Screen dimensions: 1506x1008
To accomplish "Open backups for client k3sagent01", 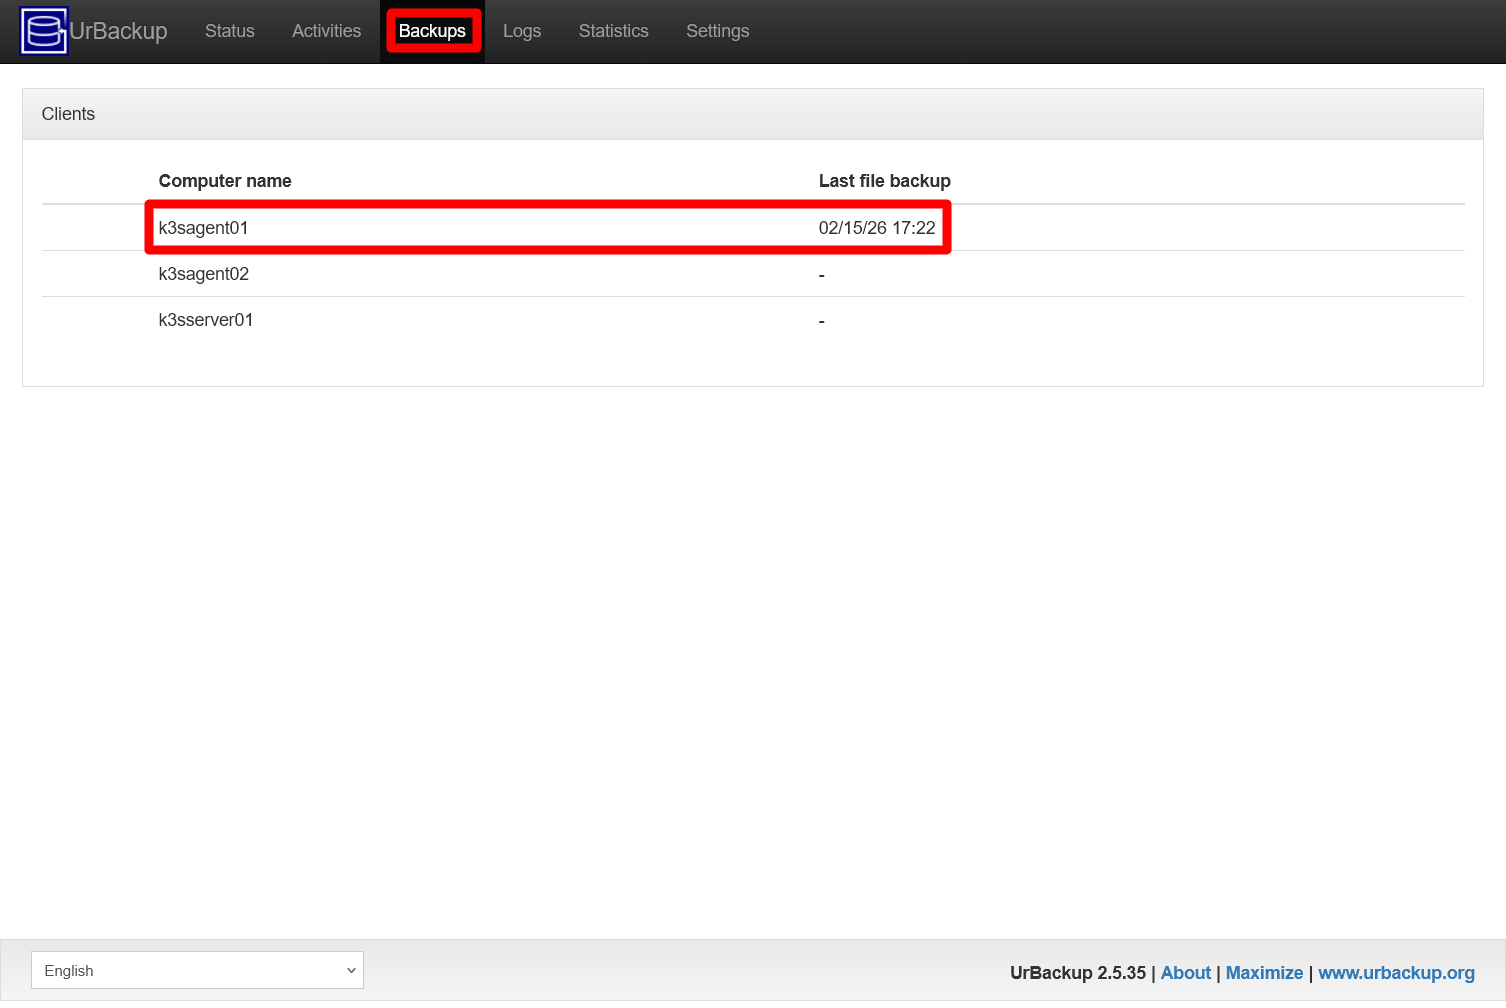I will (x=204, y=227).
